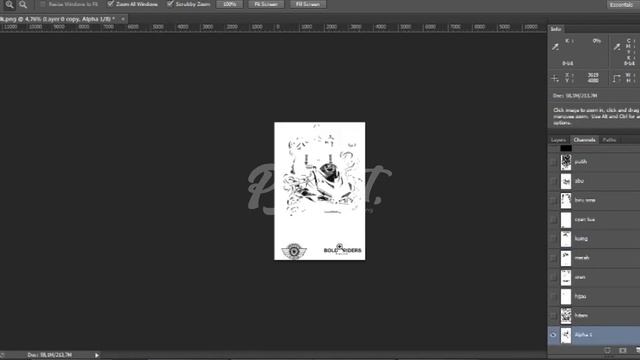Select the hijau channel name
This screenshot has height=360, width=640.
[x=580, y=296]
